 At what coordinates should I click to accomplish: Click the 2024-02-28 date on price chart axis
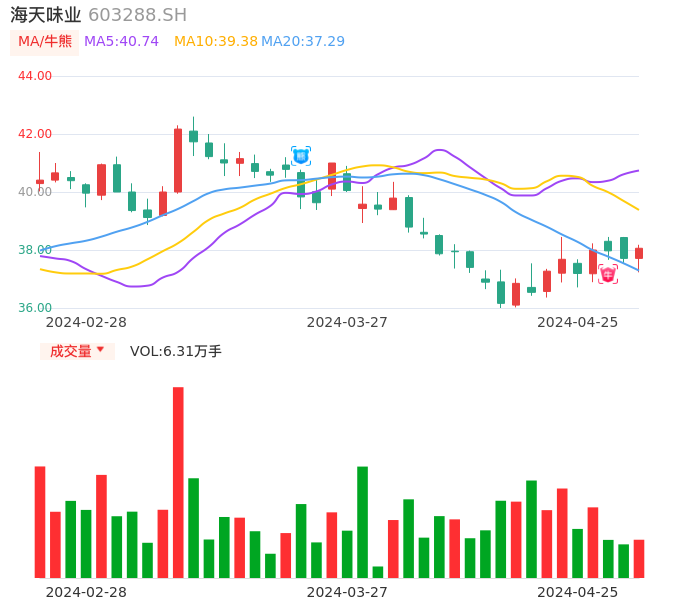pos(86,322)
